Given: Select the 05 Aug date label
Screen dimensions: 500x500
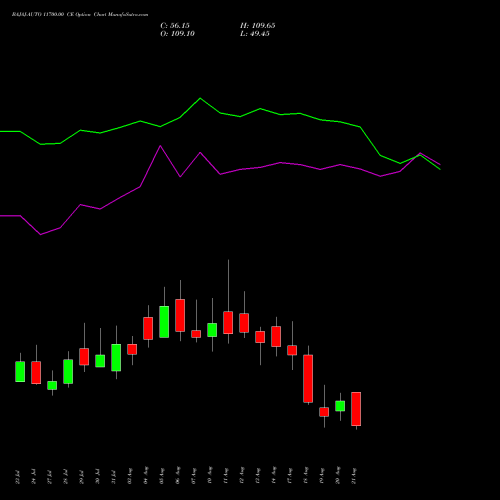Looking at the screenshot, I should click(162, 476).
